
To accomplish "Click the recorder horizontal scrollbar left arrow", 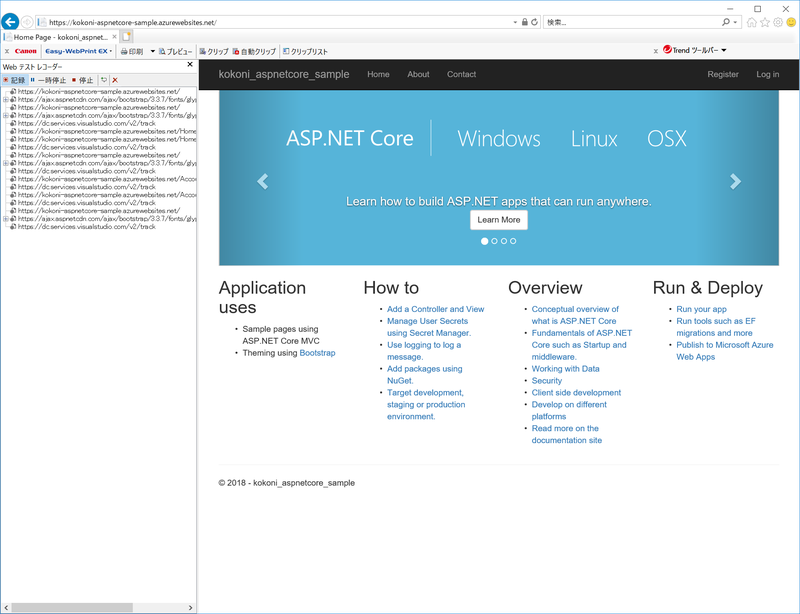I will pyautogui.click(x=6, y=607).
